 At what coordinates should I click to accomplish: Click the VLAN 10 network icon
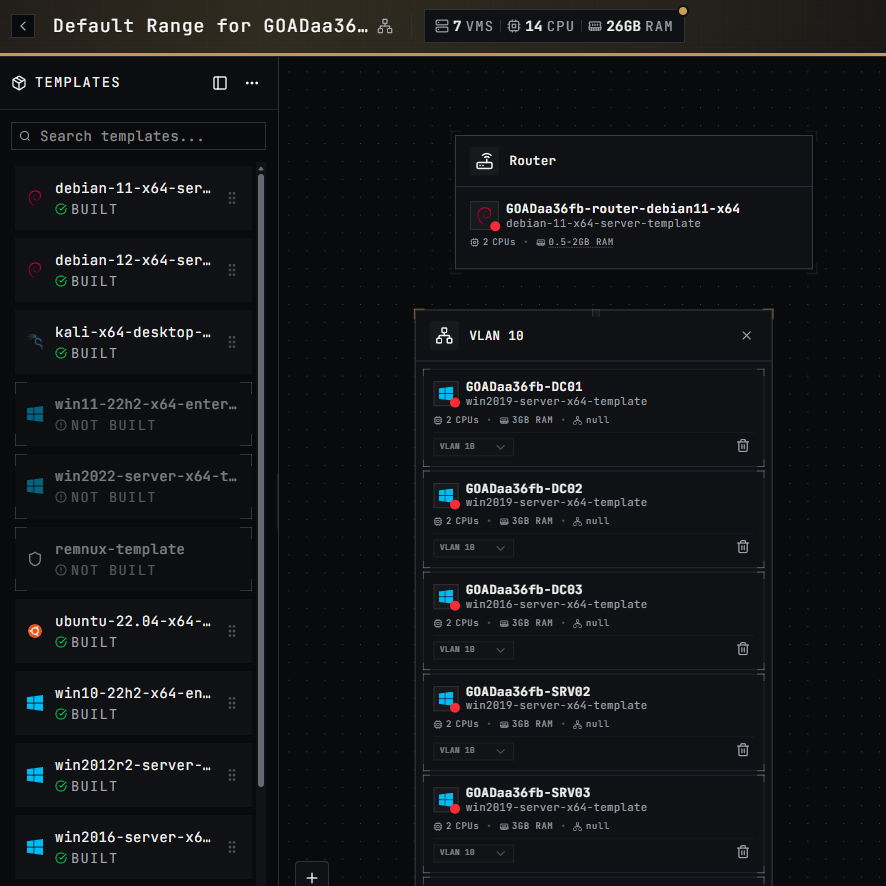click(444, 336)
